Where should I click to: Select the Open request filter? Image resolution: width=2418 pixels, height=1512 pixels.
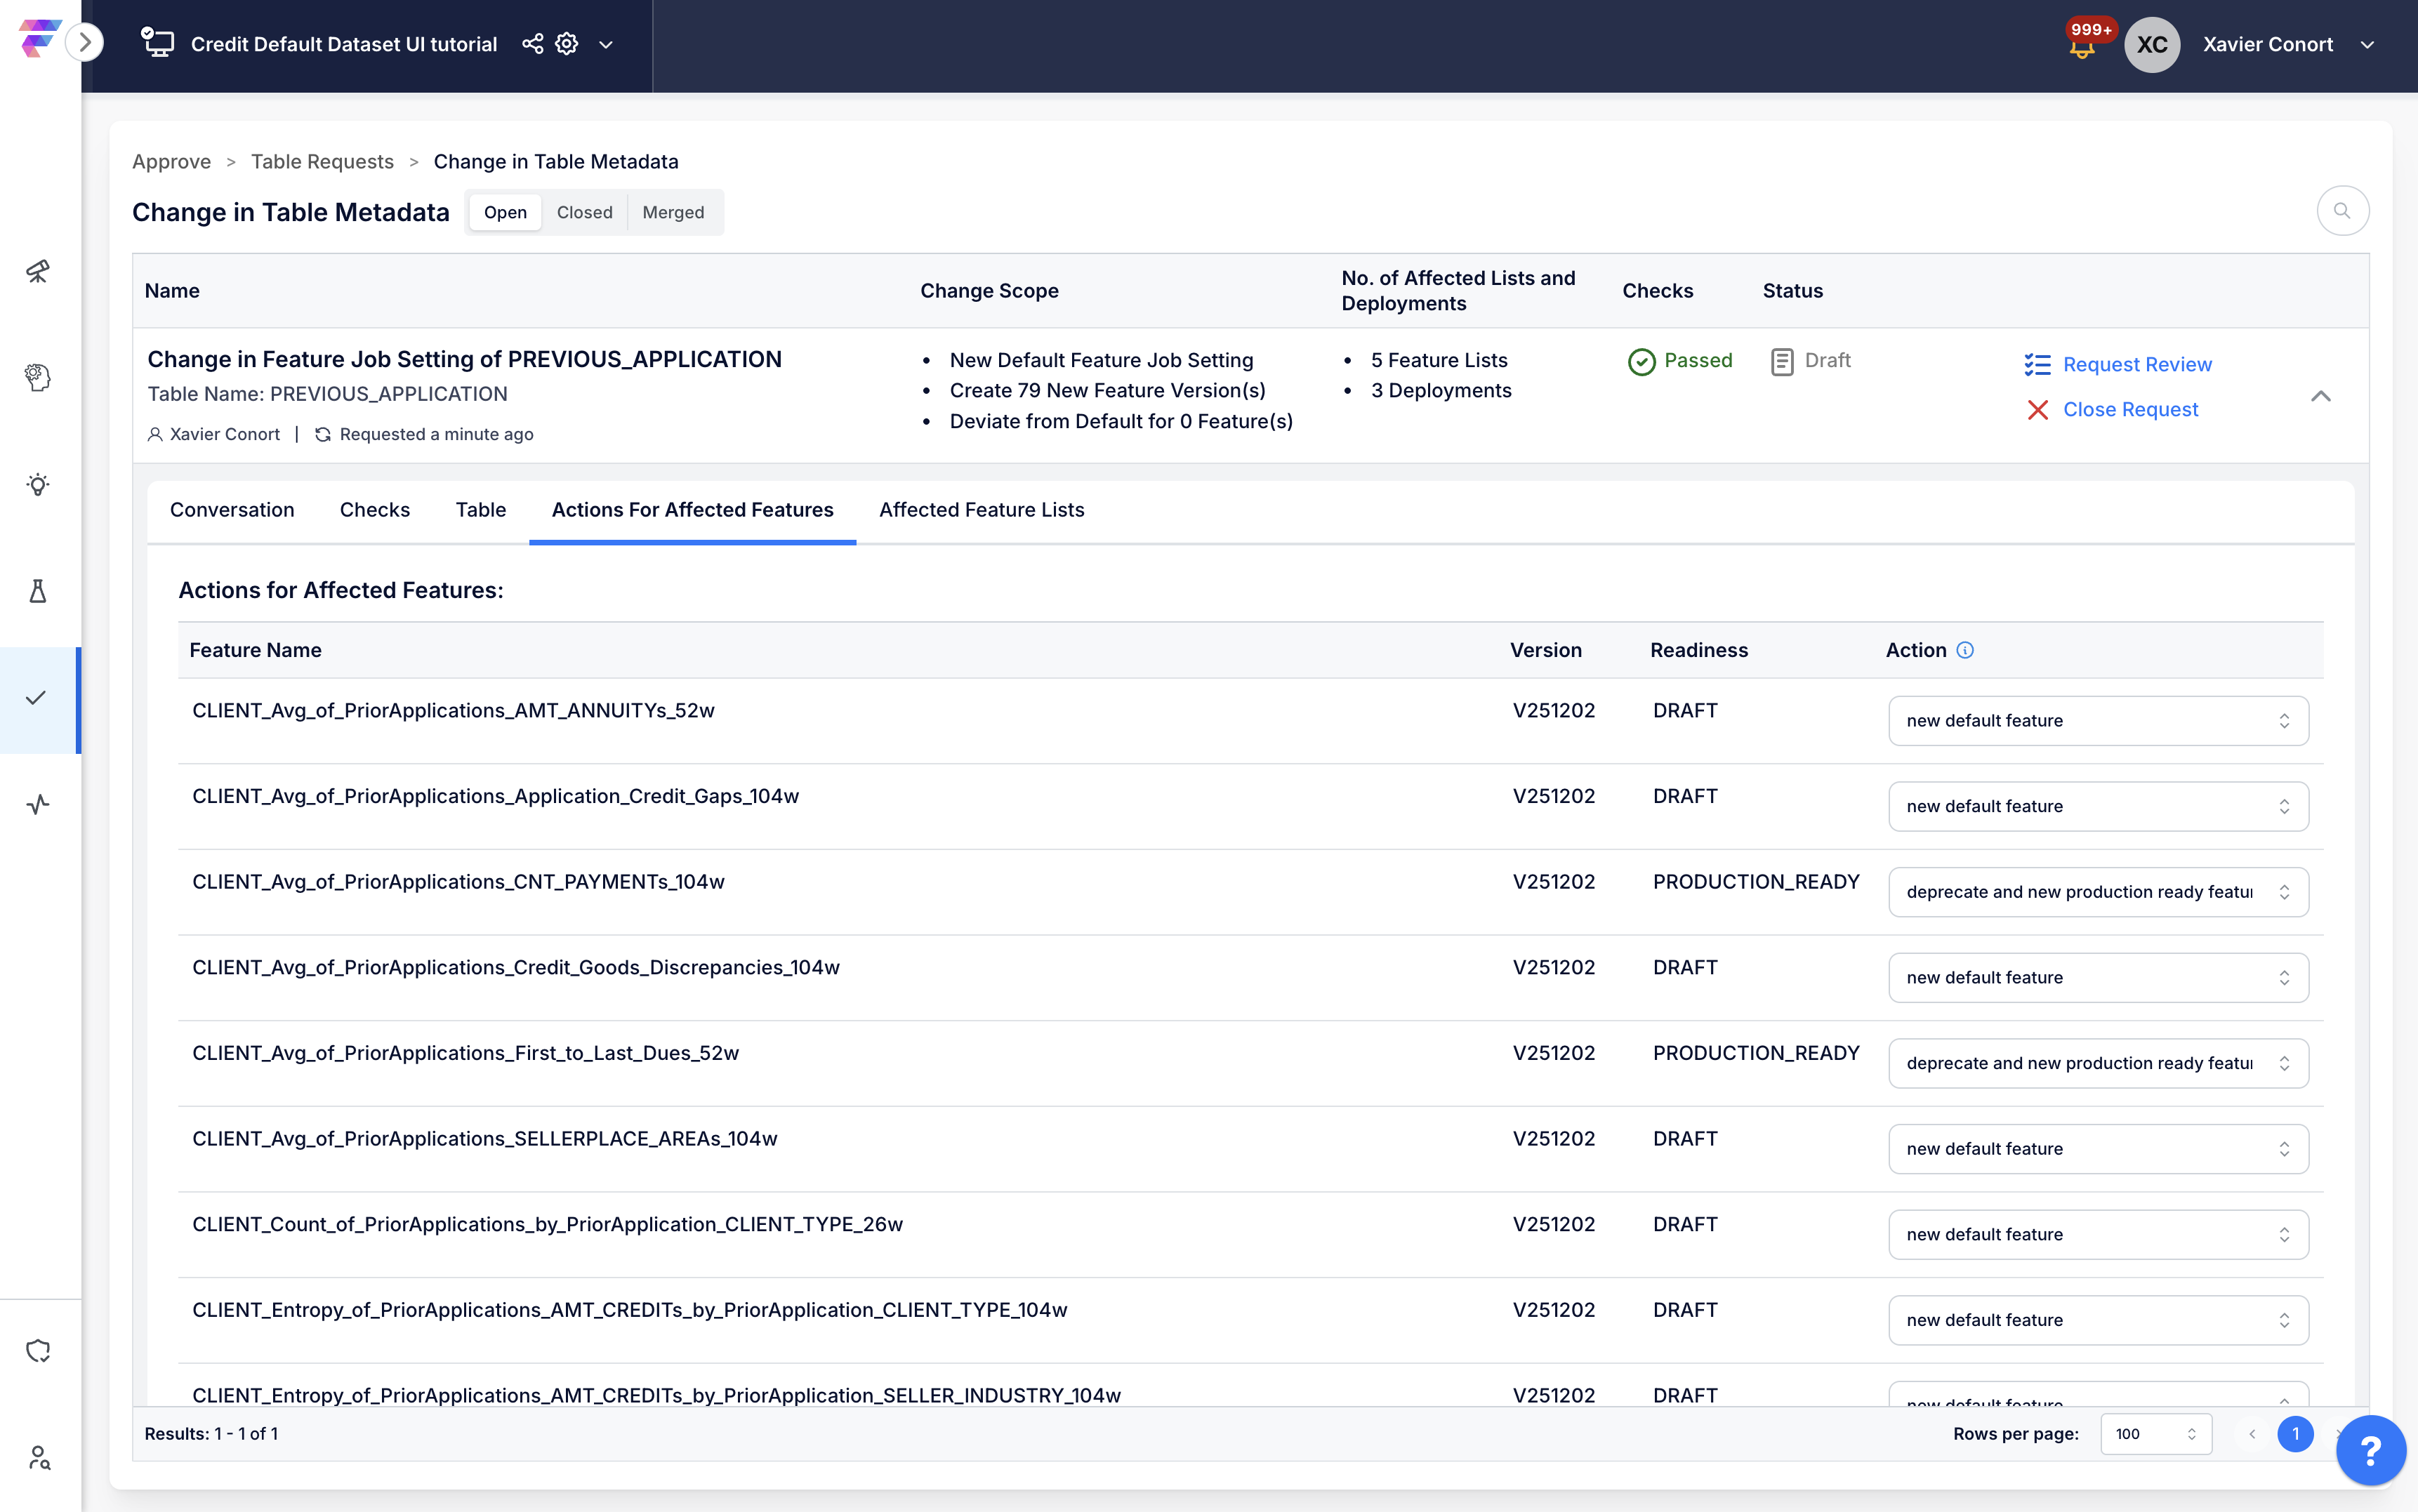[x=505, y=212]
